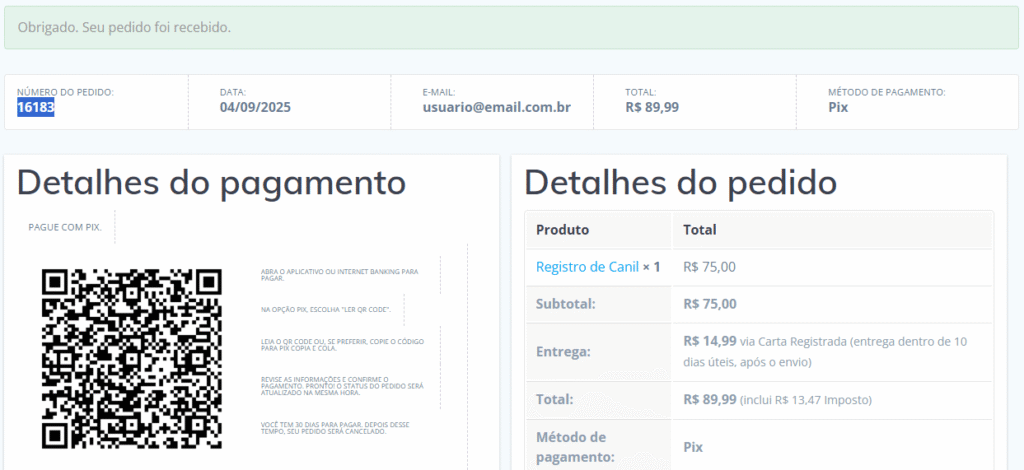Image resolution: width=1024 pixels, height=470 pixels.
Task: Click the 'Detalhes do pagamento' heading
Action: coord(212,183)
